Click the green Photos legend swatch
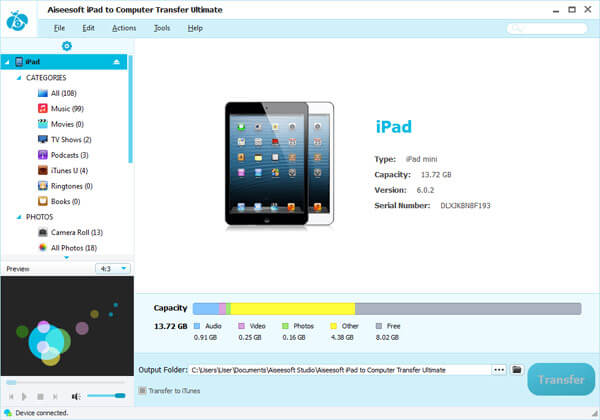 click(285, 326)
